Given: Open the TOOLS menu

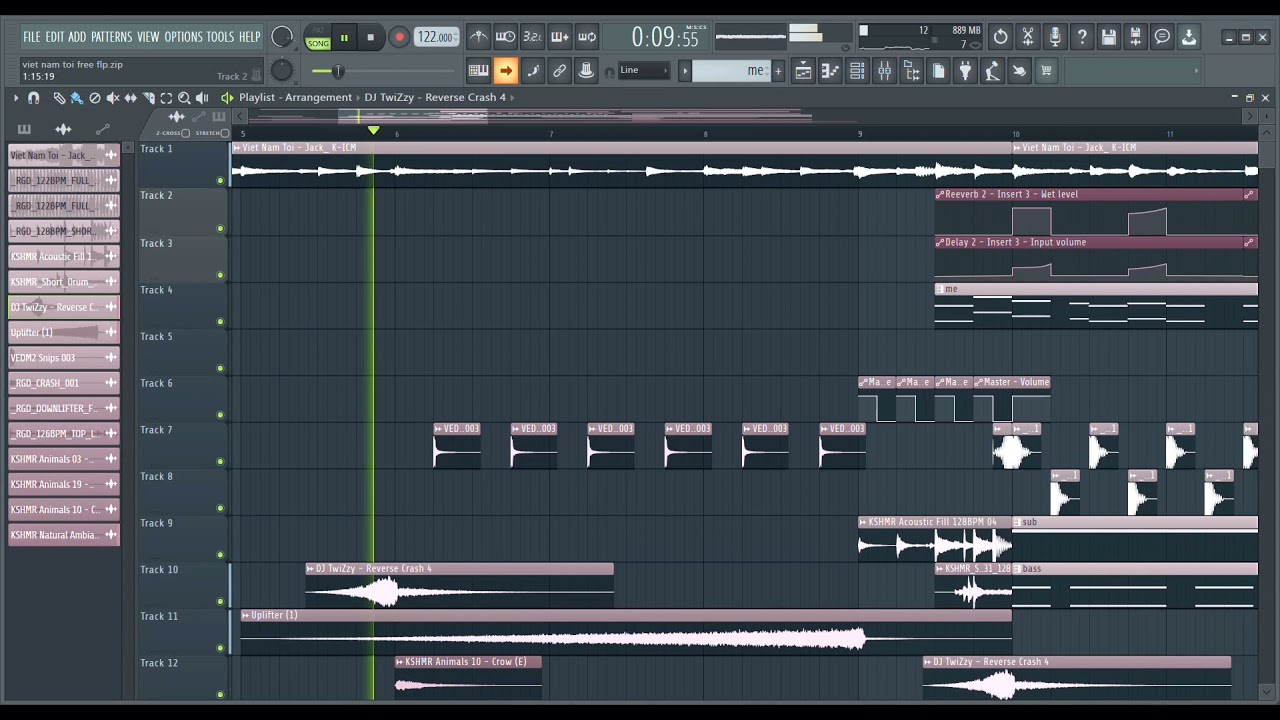Looking at the screenshot, I should (220, 37).
